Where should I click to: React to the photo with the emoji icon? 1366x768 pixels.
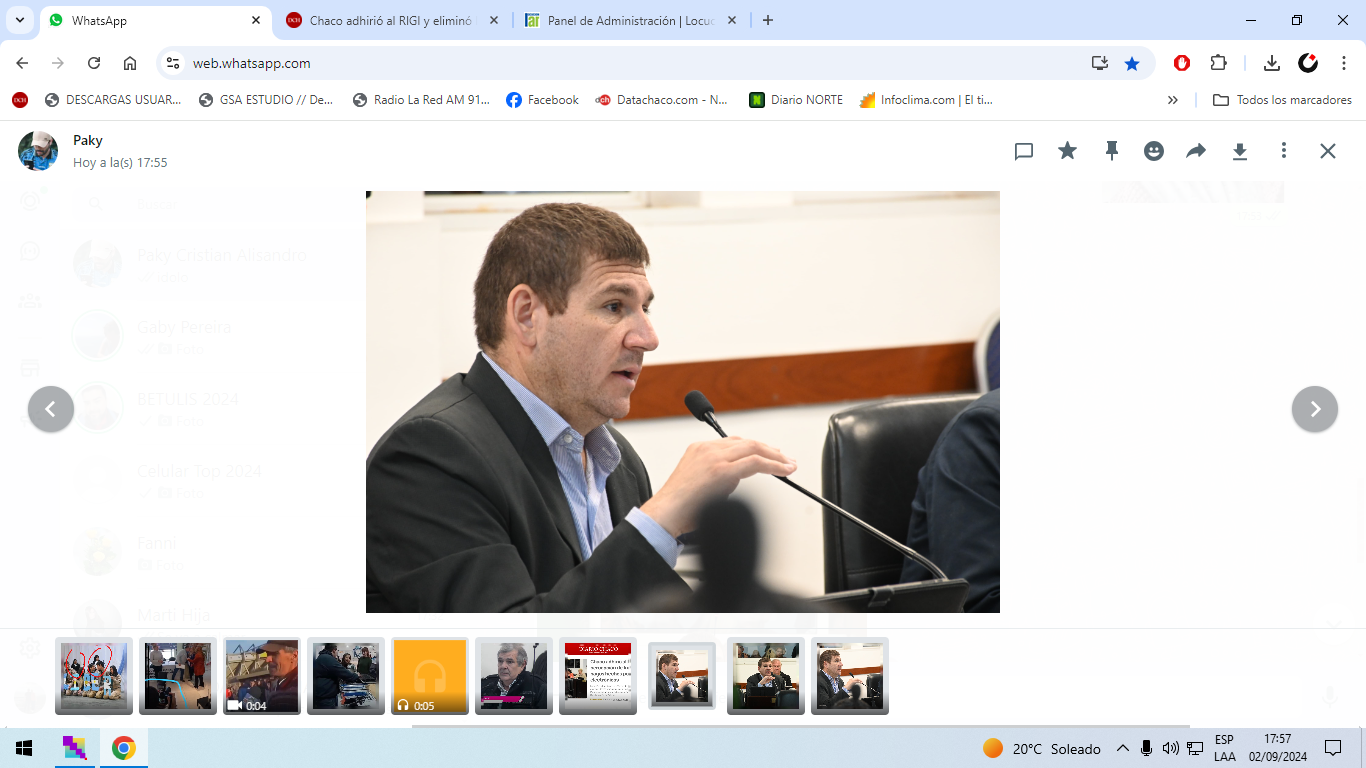tap(1154, 151)
